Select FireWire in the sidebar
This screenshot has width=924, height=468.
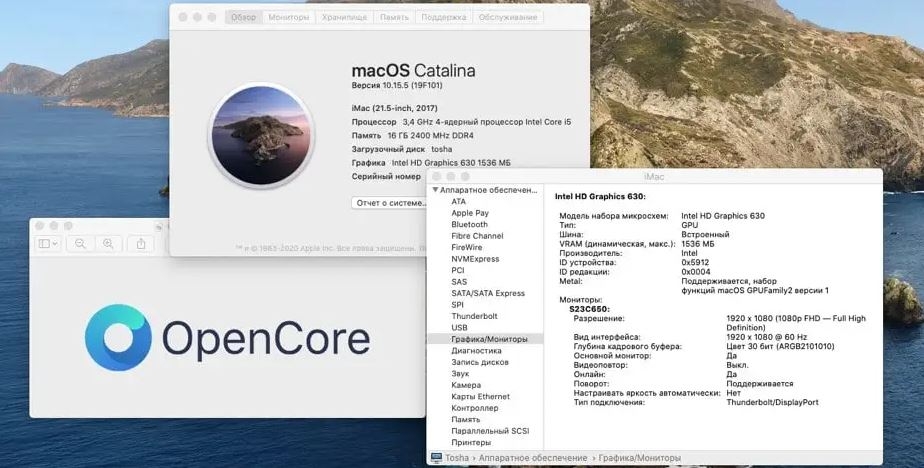[x=467, y=248]
